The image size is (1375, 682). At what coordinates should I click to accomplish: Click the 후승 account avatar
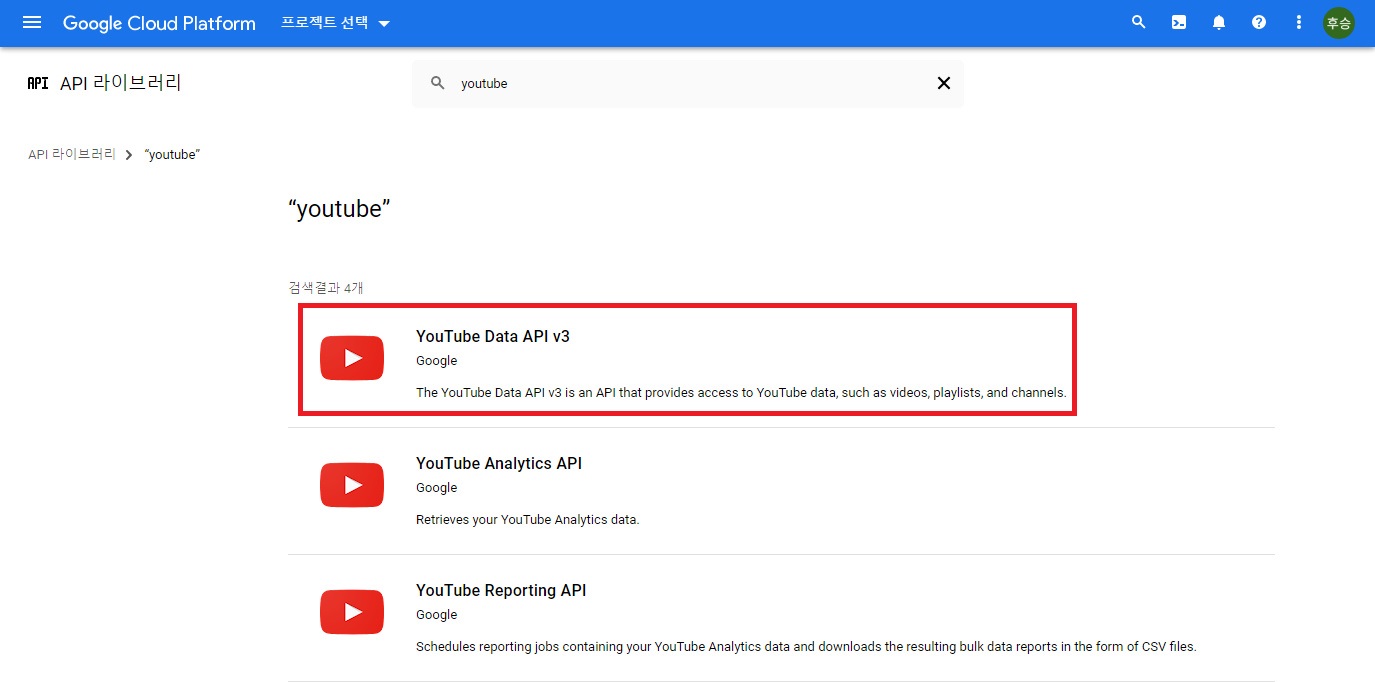pos(1339,23)
